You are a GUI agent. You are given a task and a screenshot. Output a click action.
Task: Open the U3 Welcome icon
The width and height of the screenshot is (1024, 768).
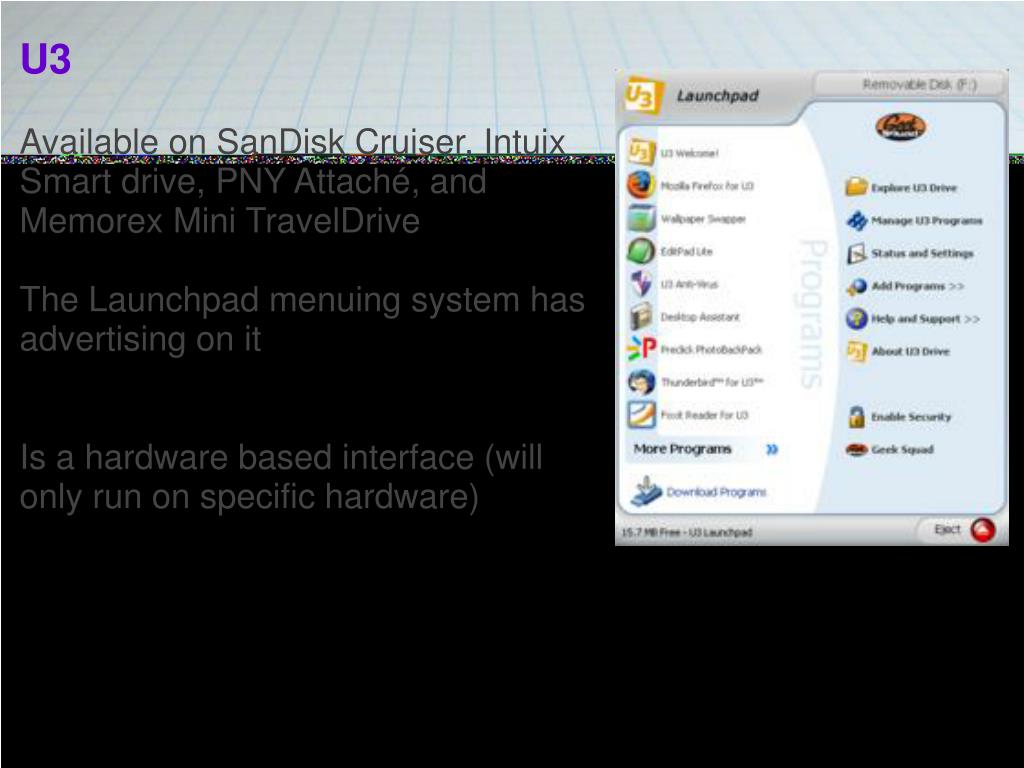(641, 152)
